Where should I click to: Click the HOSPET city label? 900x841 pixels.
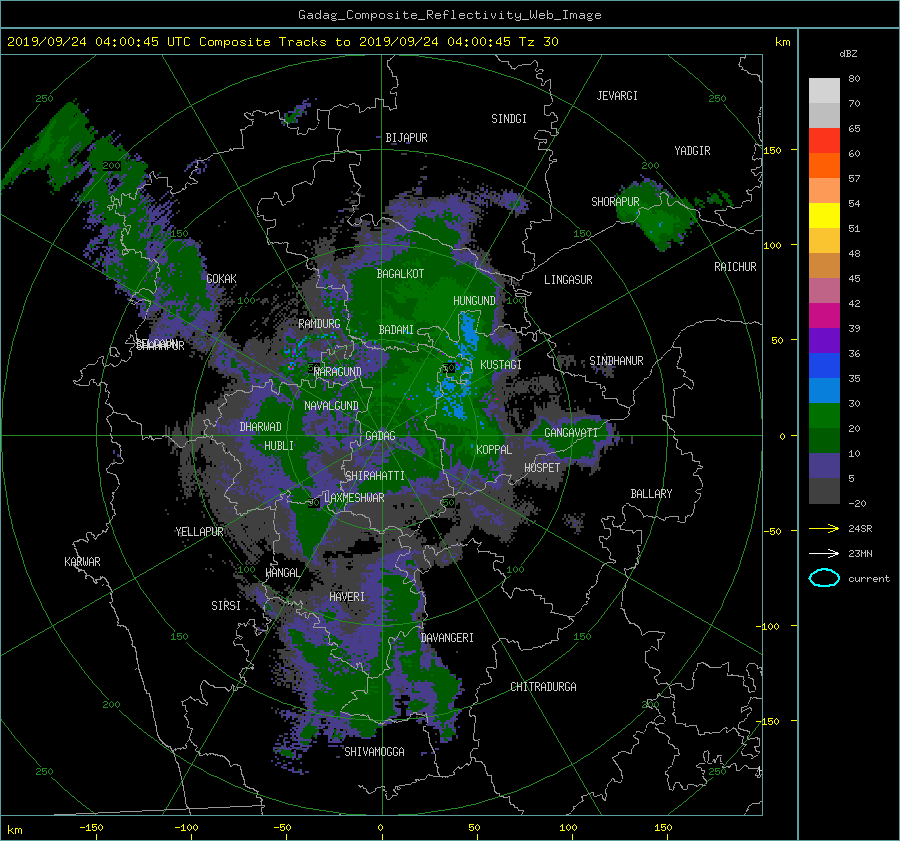[542, 468]
